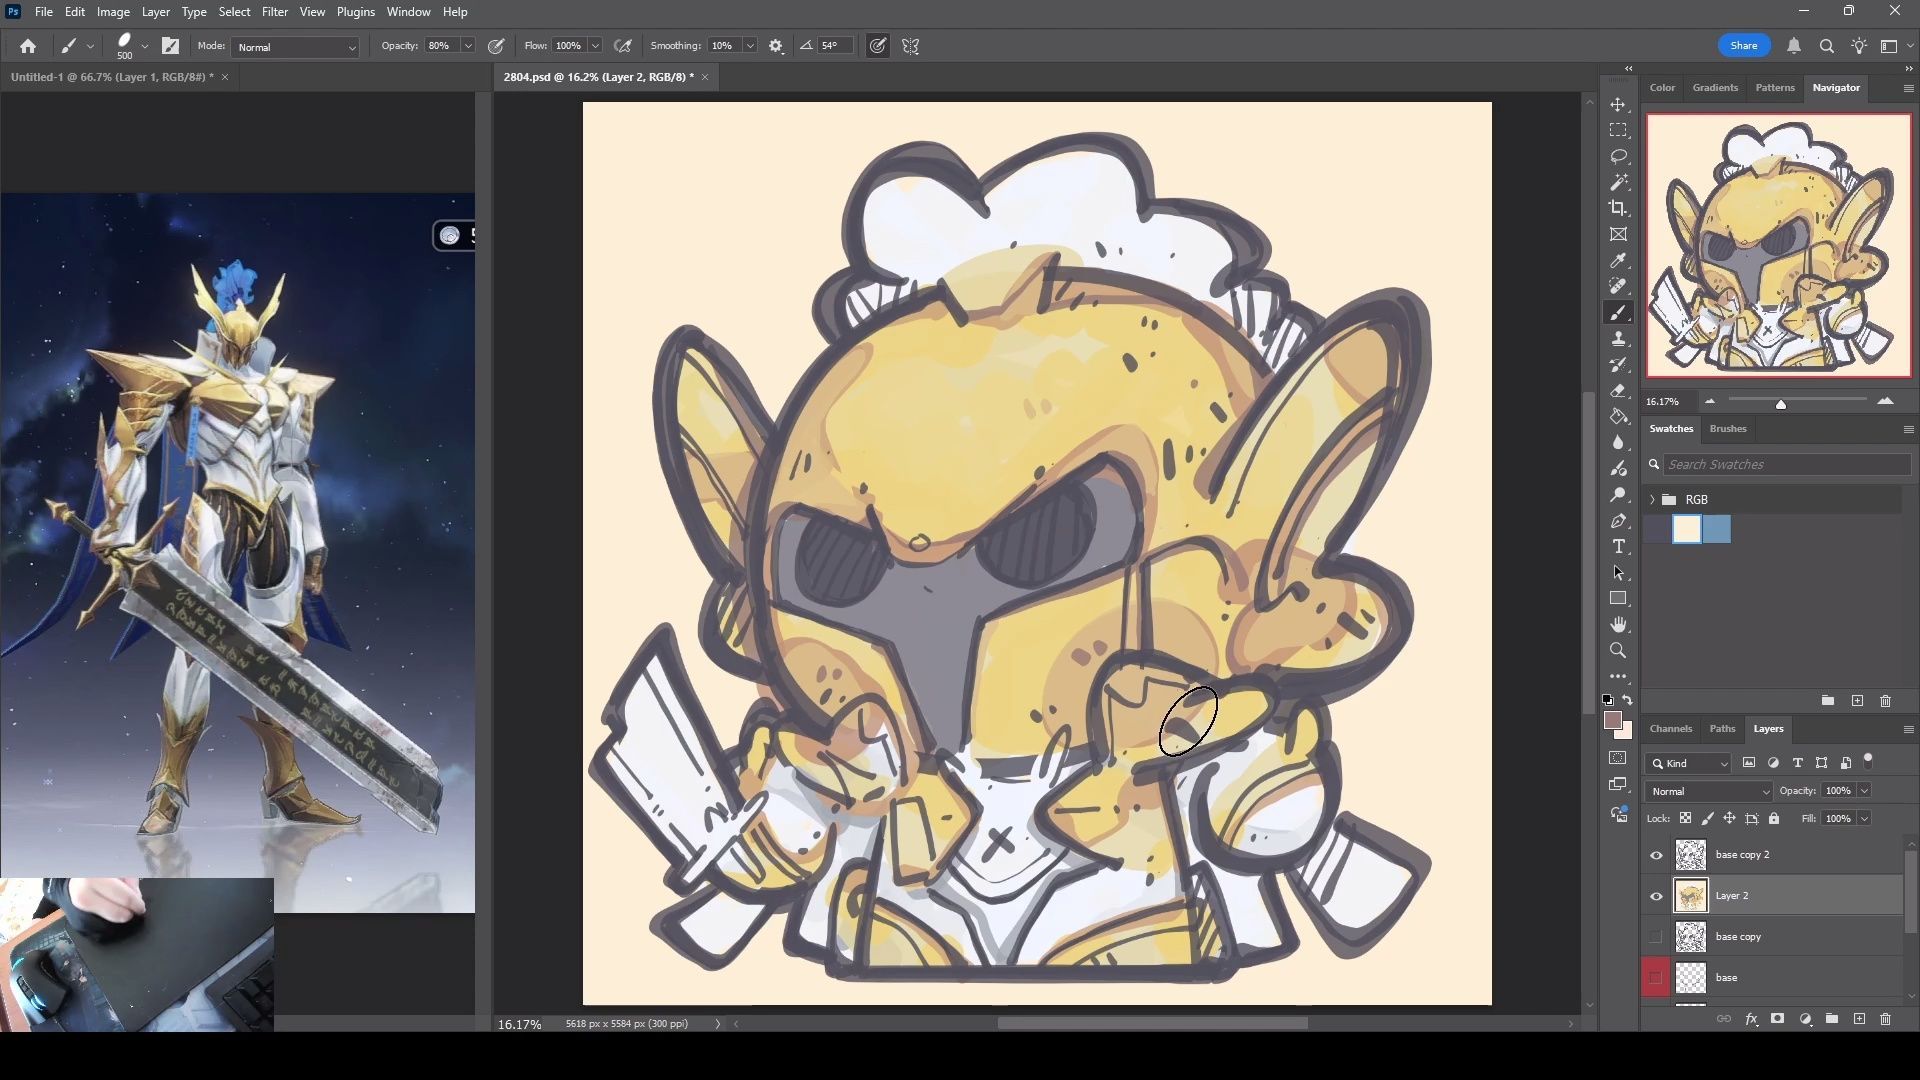Toggle lock all for layer
Viewport: 1920px width, 1080px height.
click(x=1774, y=818)
